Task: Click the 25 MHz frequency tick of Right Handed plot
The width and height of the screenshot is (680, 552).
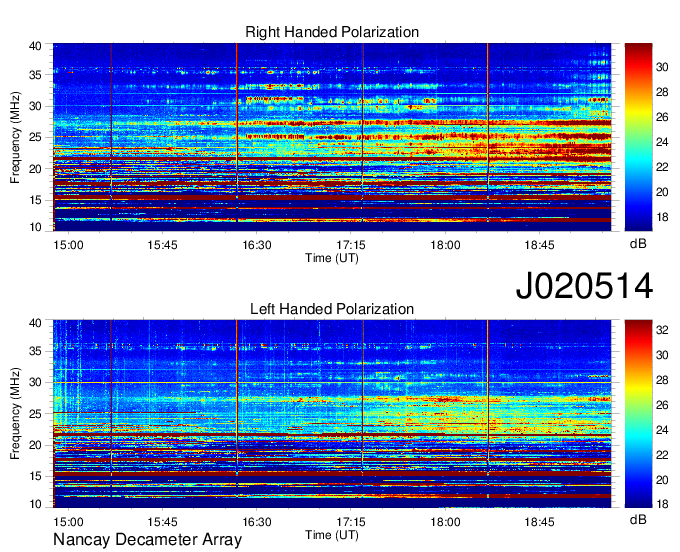Action: (x=35, y=138)
